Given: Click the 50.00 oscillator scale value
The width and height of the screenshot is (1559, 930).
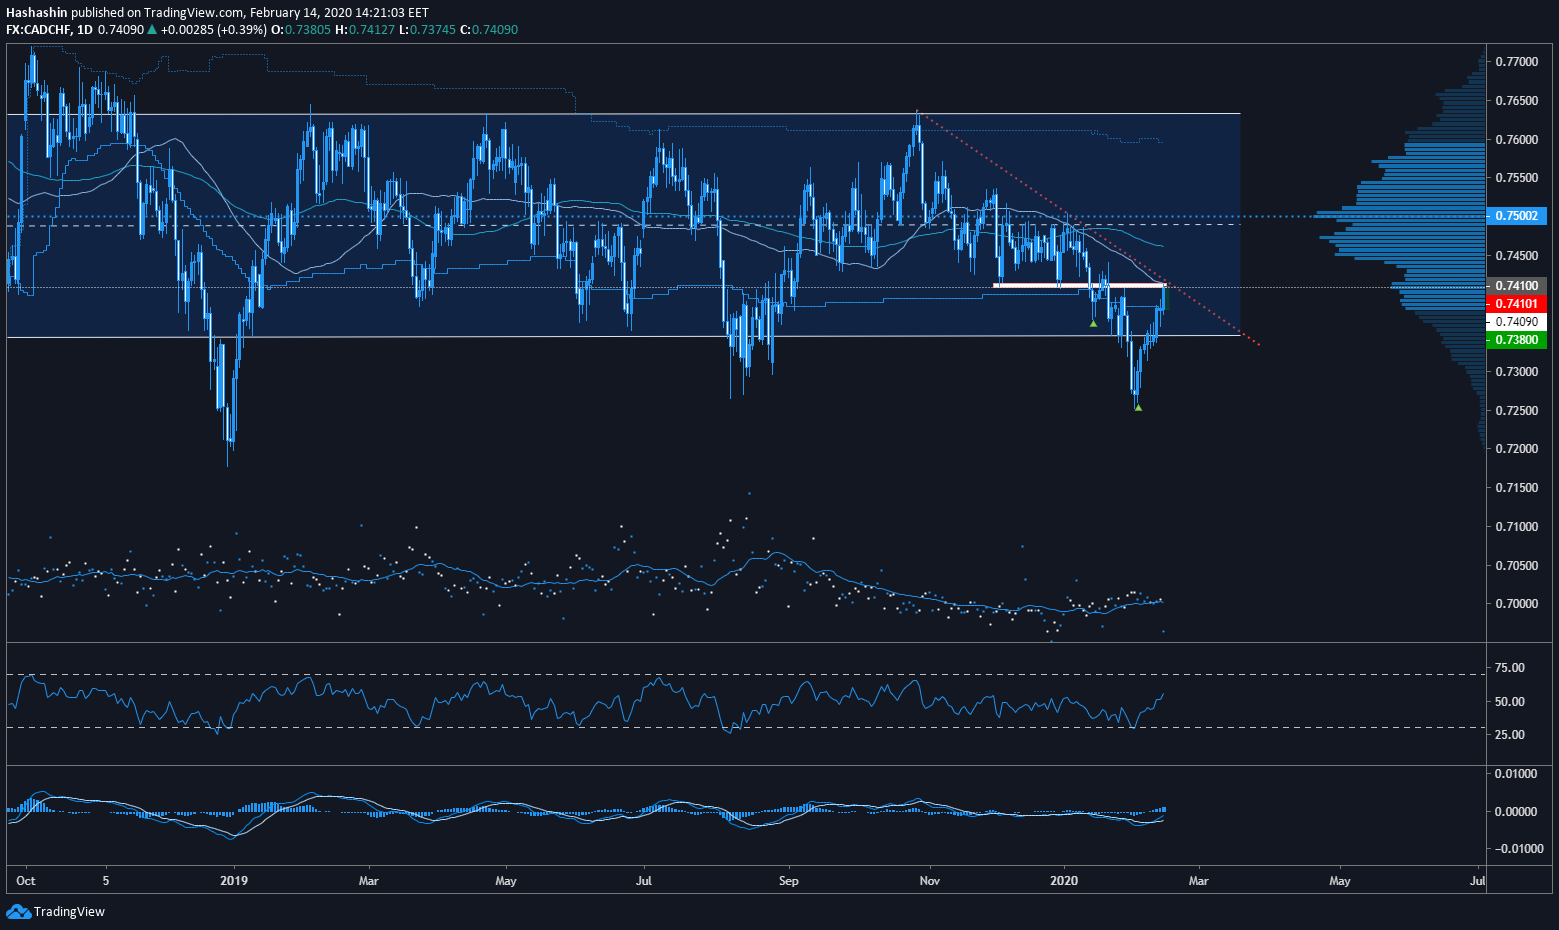Looking at the screenshot, I should pos(1510,702).
